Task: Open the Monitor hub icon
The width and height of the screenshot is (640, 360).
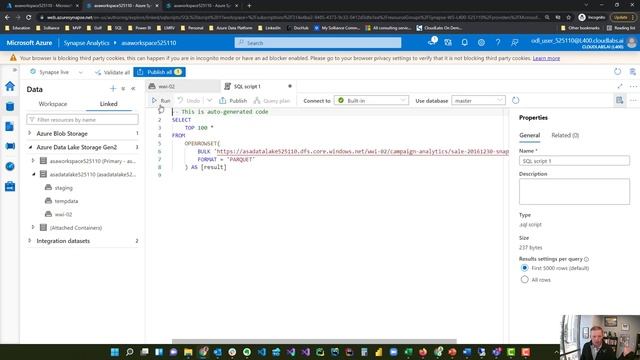Action: (10, 167)
